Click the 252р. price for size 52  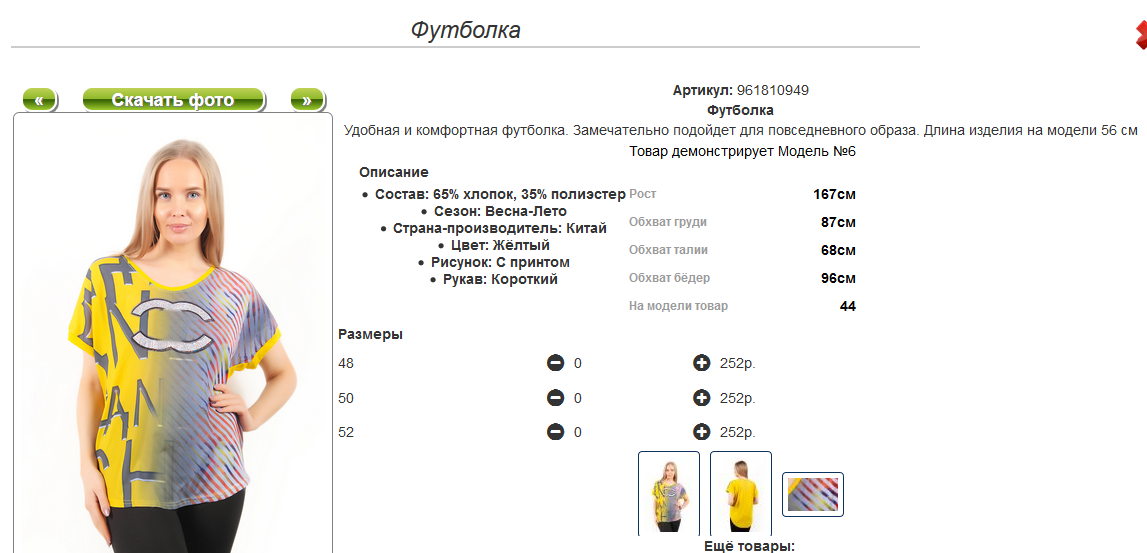coord(737,432)
